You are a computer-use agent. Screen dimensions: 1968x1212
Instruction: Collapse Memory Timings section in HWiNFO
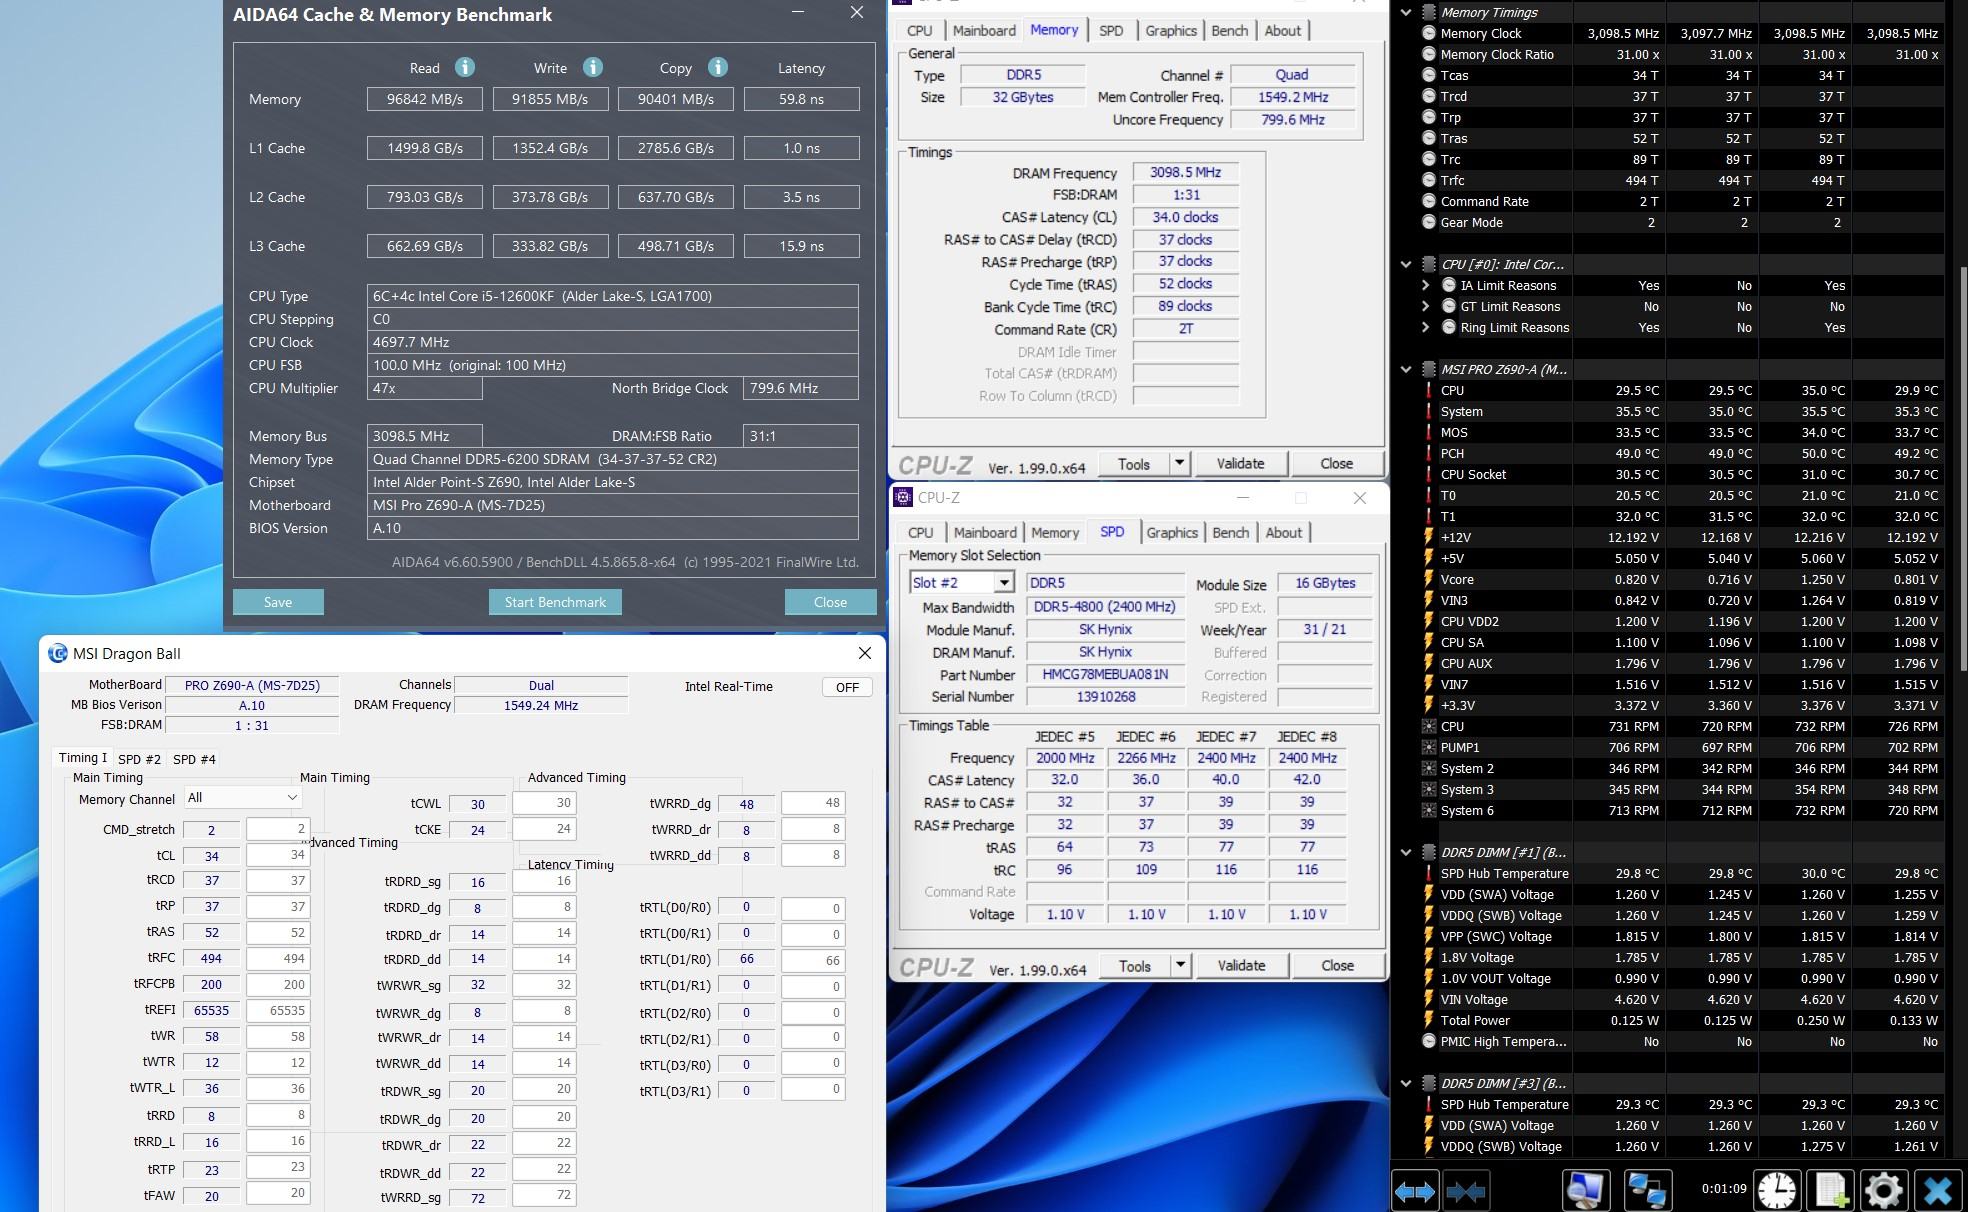[1406, 12]
